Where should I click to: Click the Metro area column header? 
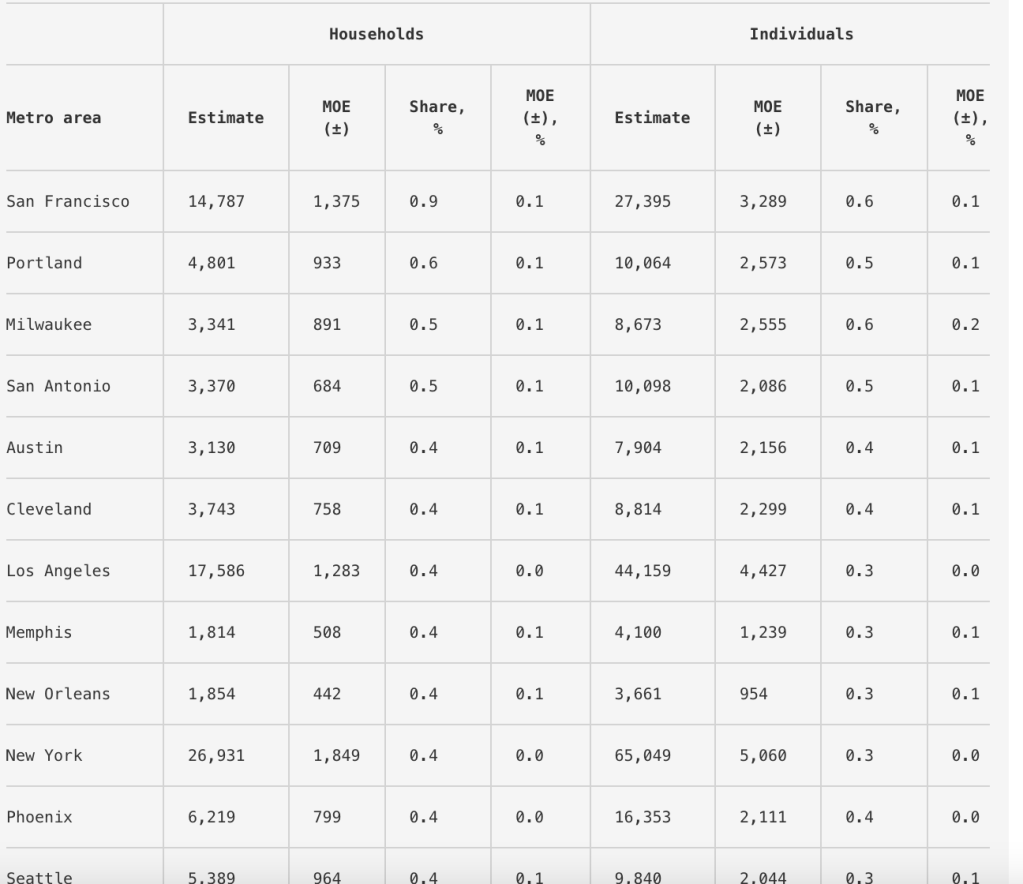(x=53, y=118)
